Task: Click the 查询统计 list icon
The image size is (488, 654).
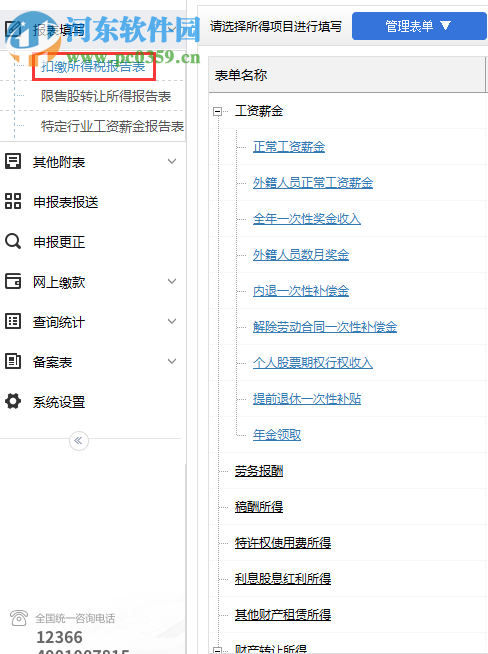Action: point(13,321)
